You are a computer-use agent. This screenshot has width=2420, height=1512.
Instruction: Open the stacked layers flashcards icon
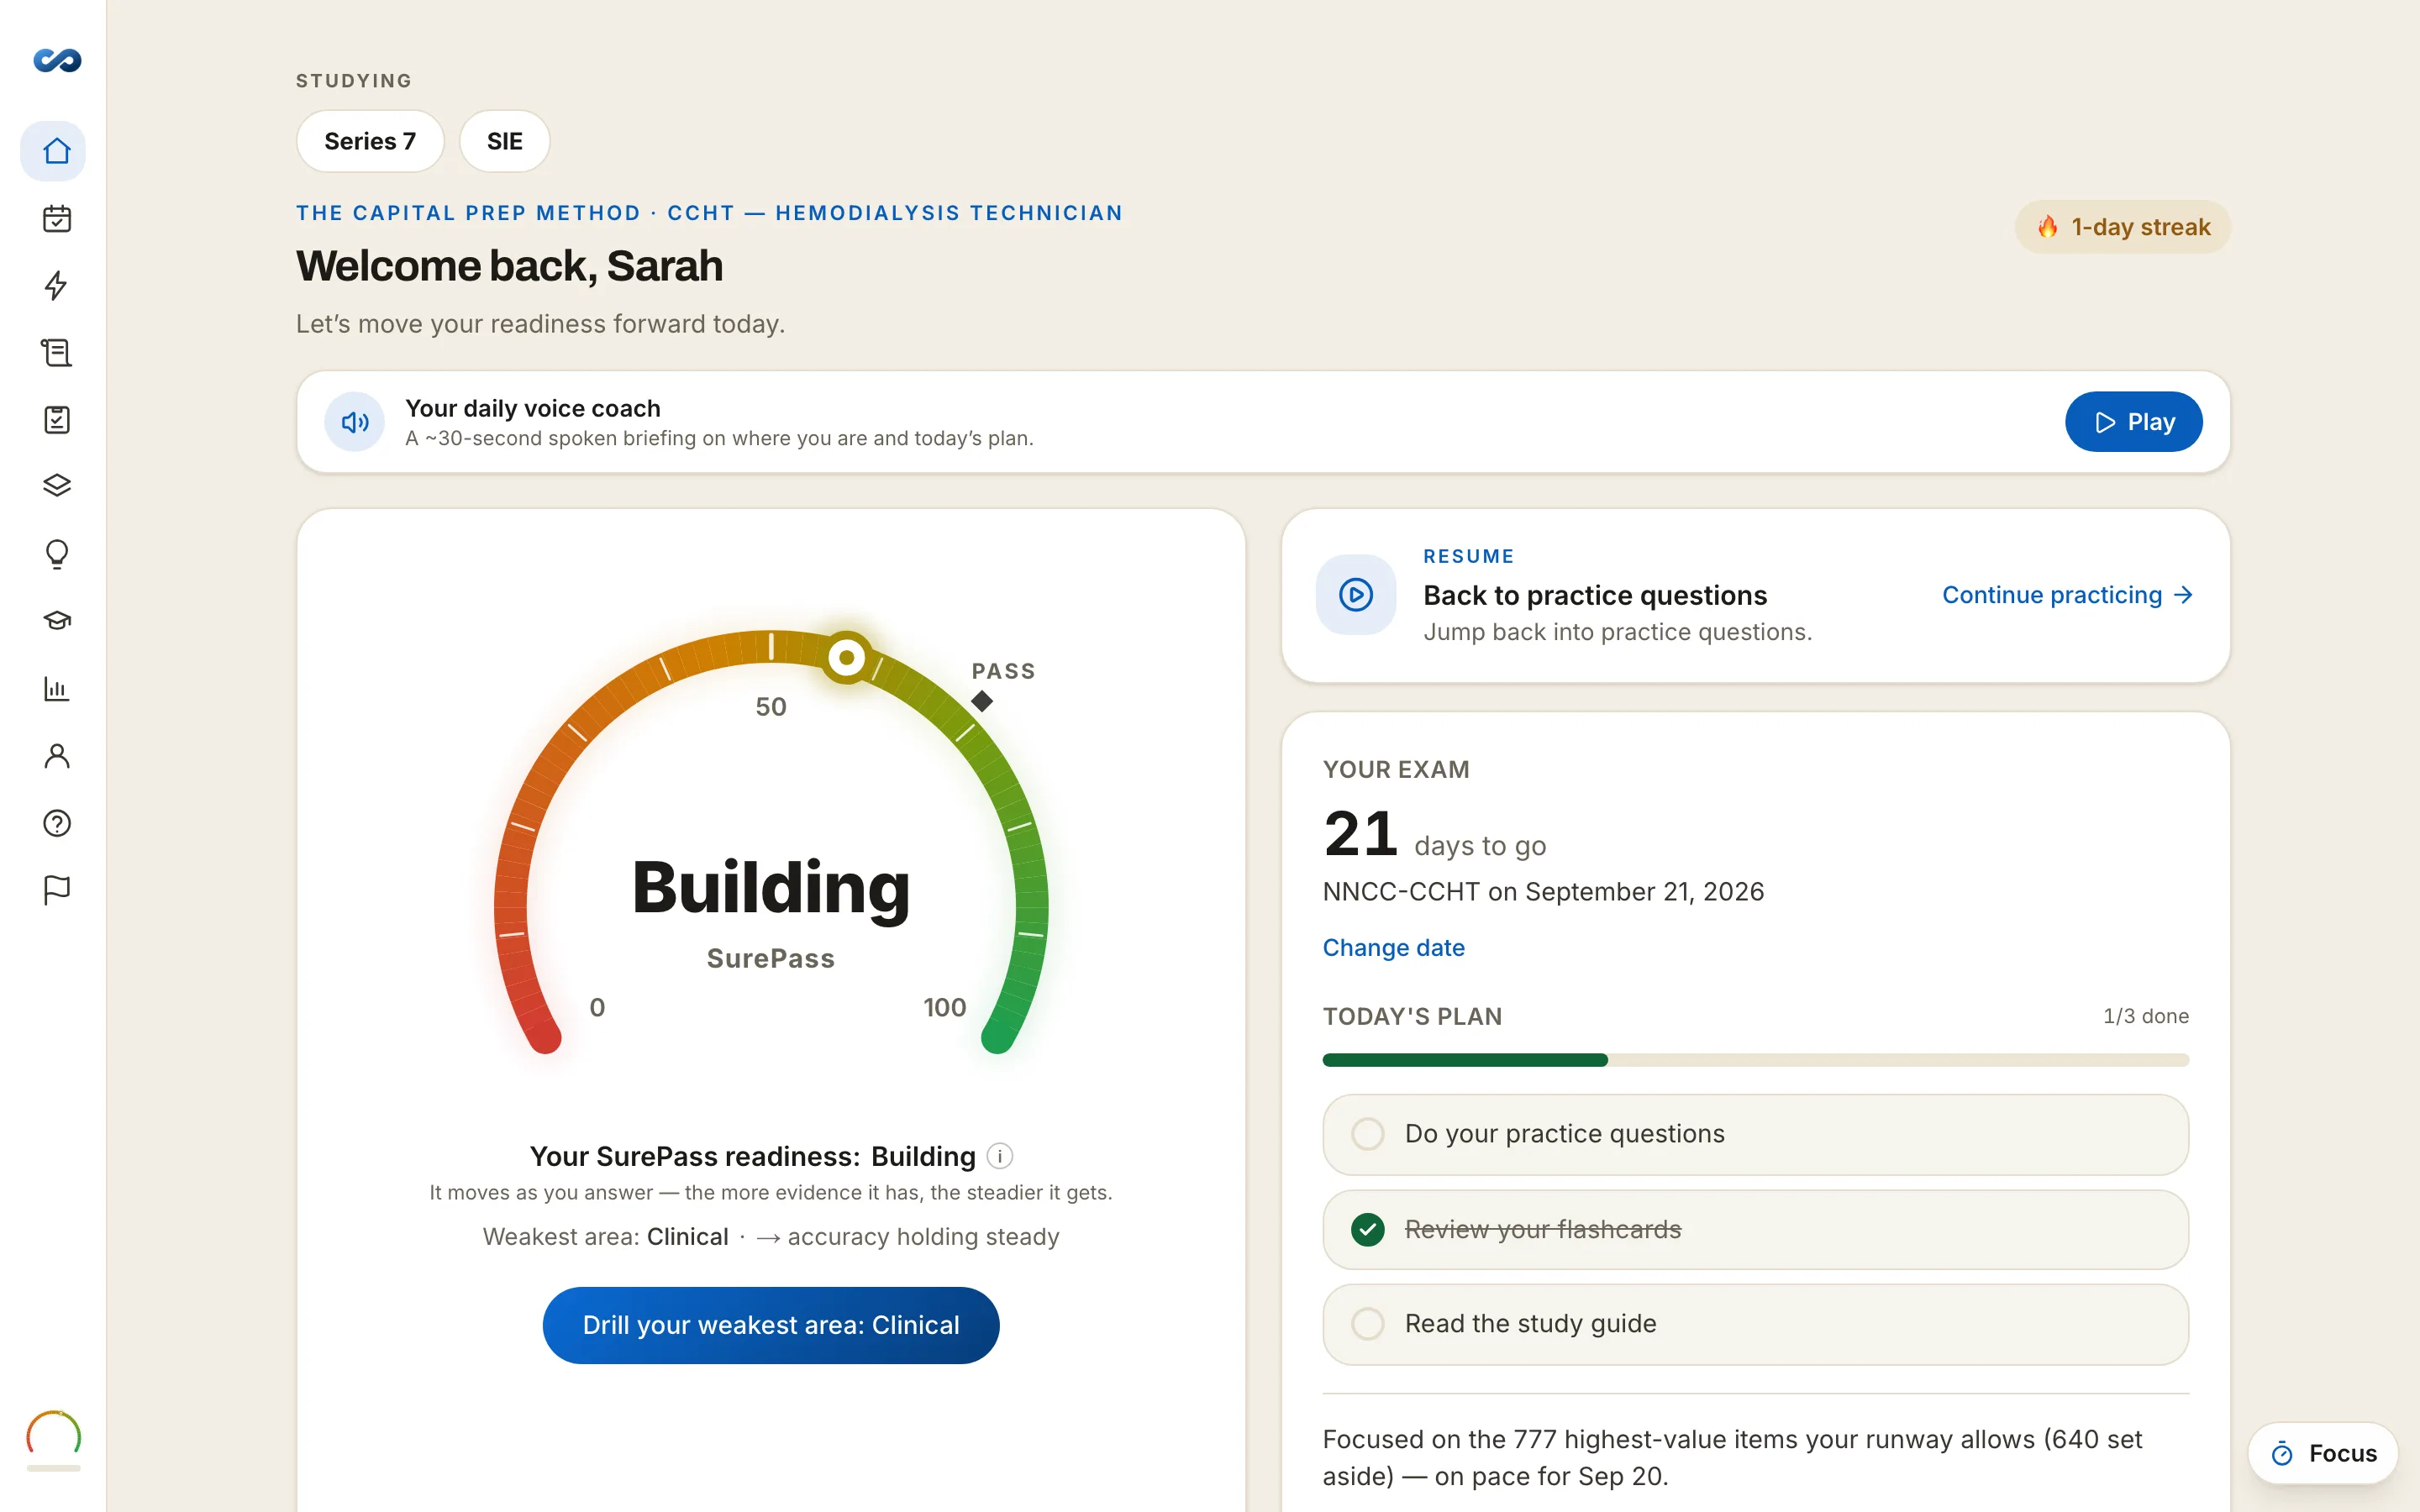pyautogui.click(x=57, y=486)
